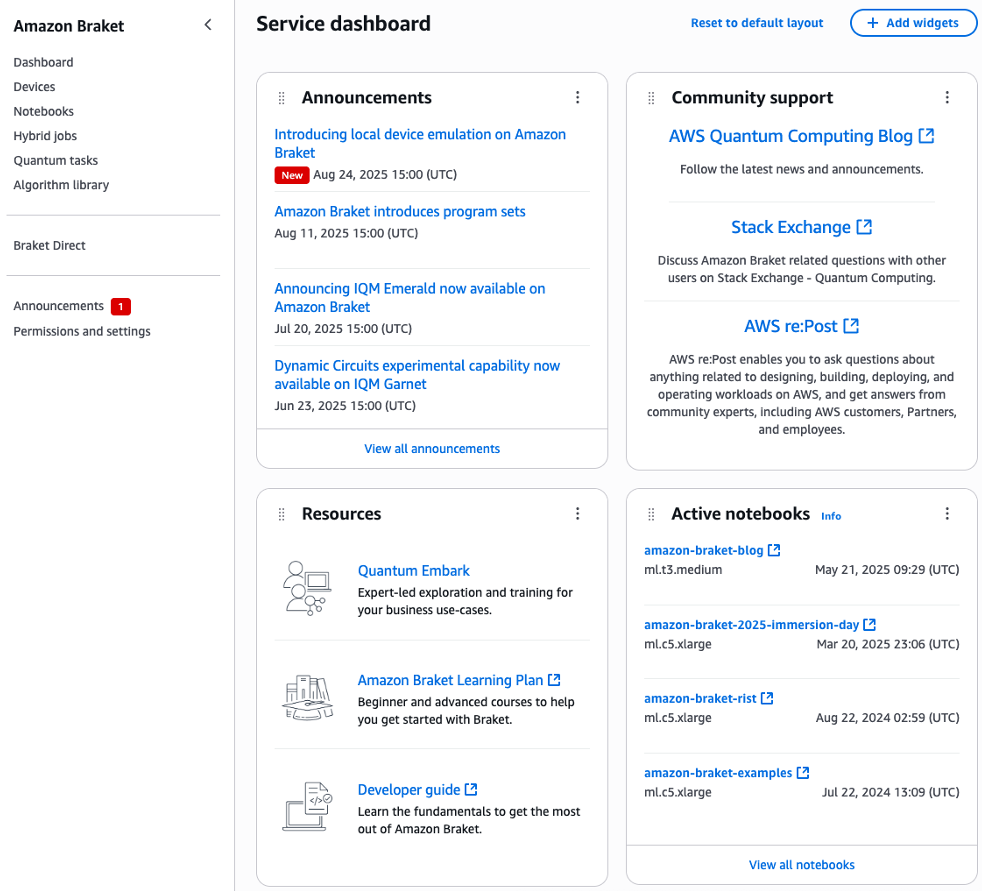Image resolution: width=982 pixels, height=891 pixels.
Task: Collapse the Amazon Braket side navigation
Action: [208, 25]
